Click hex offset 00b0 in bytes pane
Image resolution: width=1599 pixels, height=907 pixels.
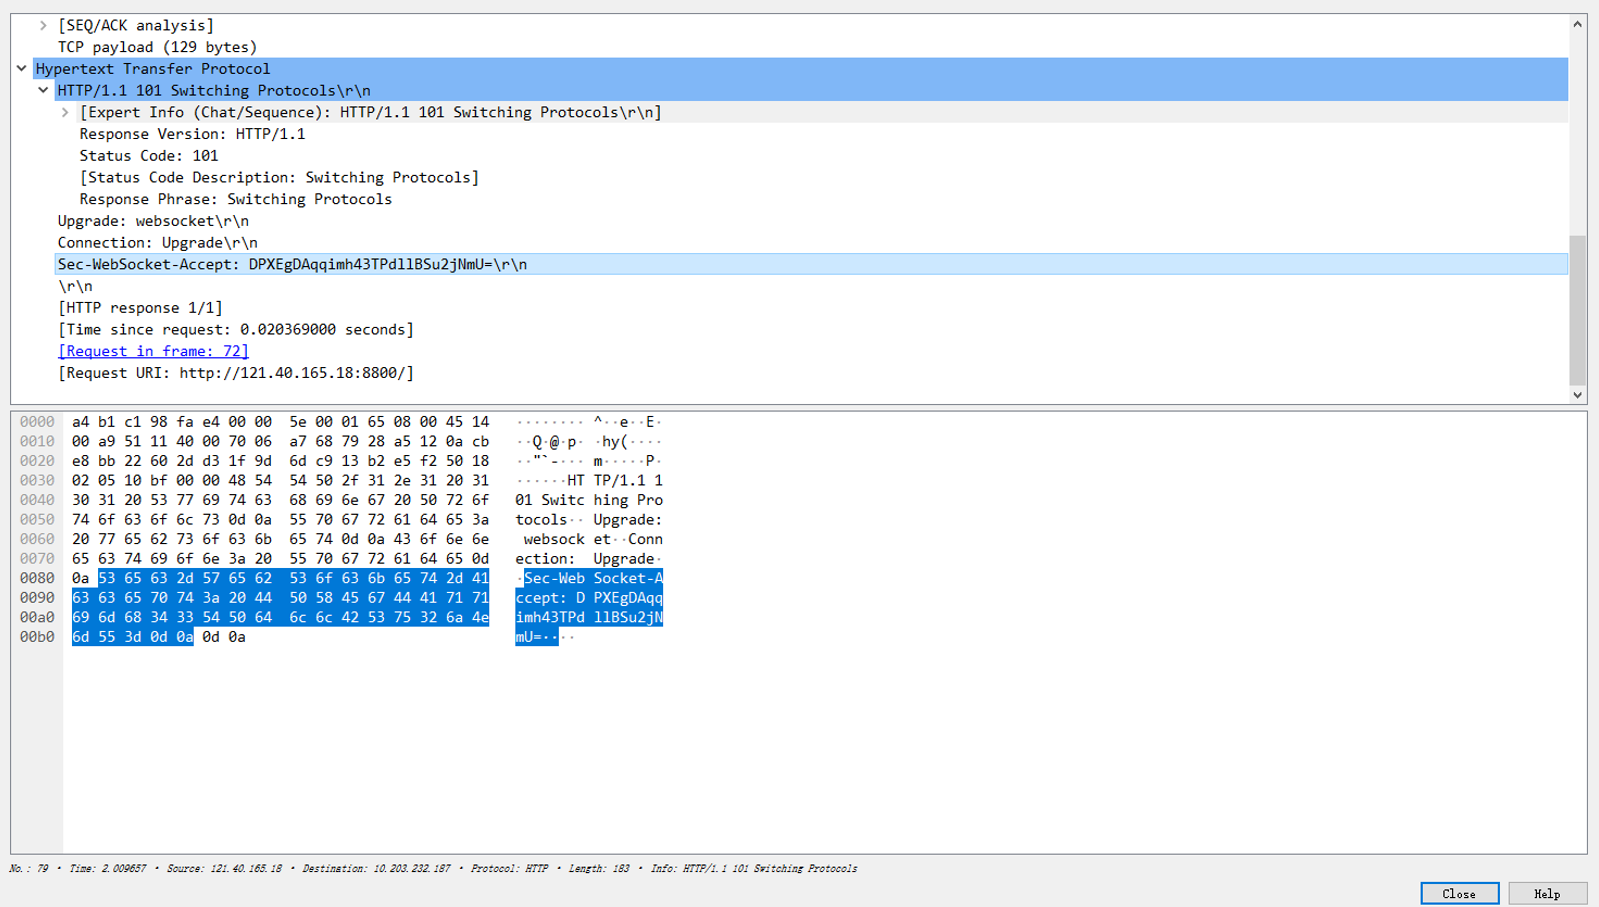point(37,637)
